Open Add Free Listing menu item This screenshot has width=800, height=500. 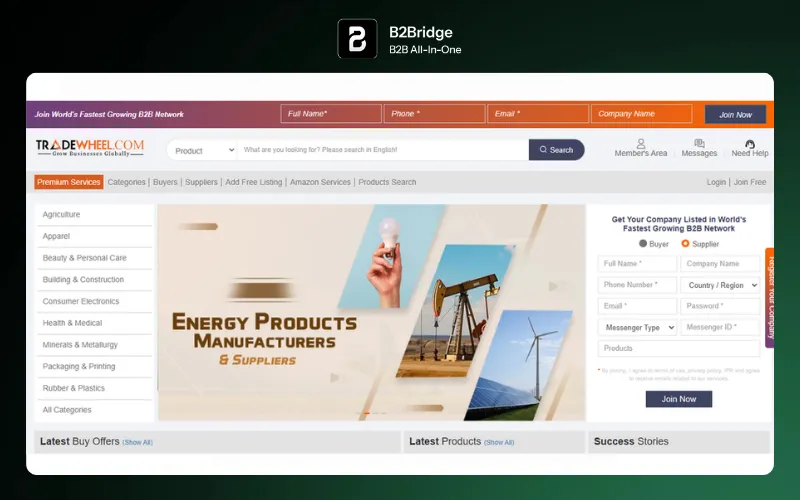(x=254, y=182)
